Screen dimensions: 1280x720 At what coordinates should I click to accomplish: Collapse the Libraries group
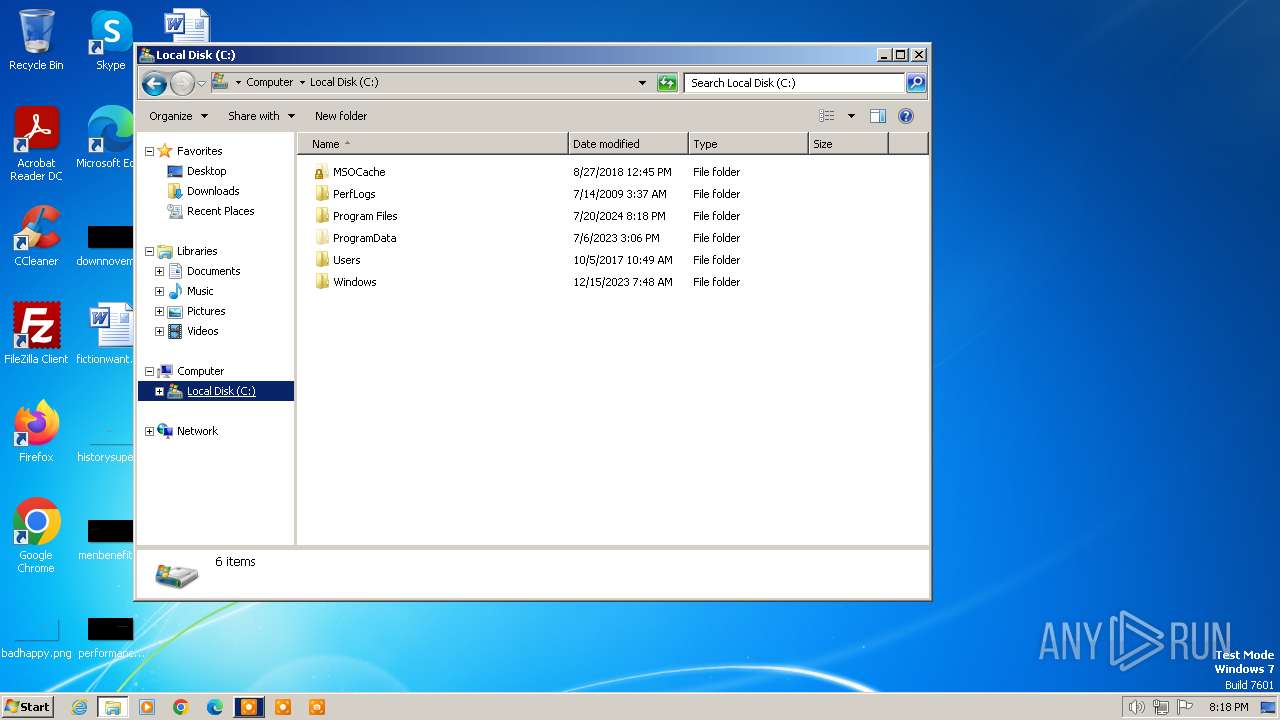pos(149,251)
